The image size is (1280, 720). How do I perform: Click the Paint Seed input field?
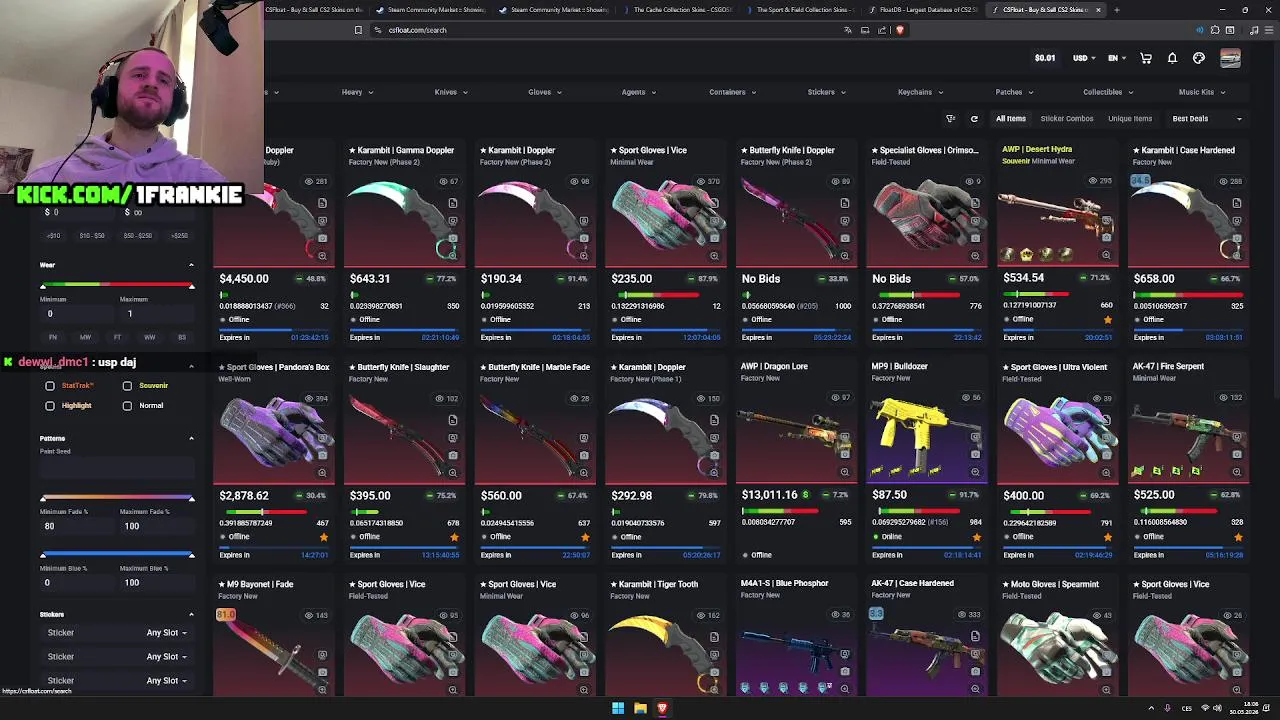click(x=117, y=466)
